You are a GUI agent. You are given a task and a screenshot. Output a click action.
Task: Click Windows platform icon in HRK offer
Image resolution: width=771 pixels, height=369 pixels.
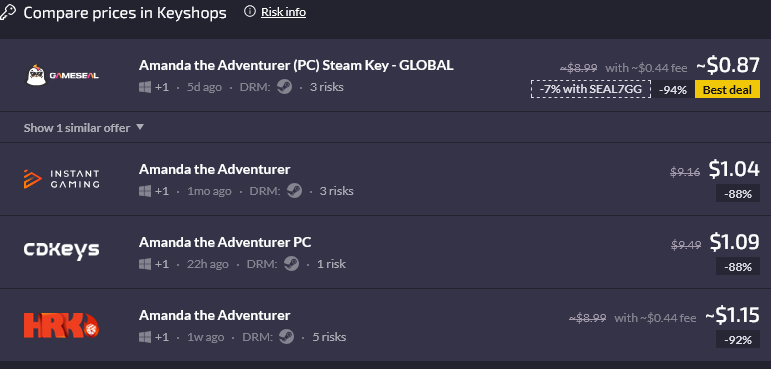pos(145,337)
